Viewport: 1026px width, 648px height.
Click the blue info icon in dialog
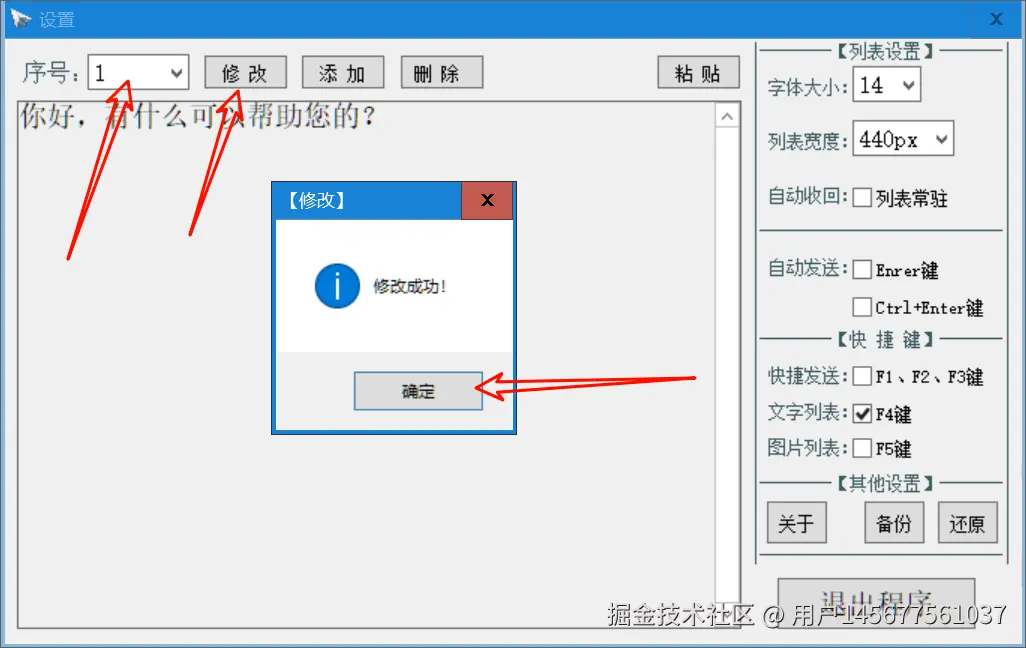(x=337, y=286)
